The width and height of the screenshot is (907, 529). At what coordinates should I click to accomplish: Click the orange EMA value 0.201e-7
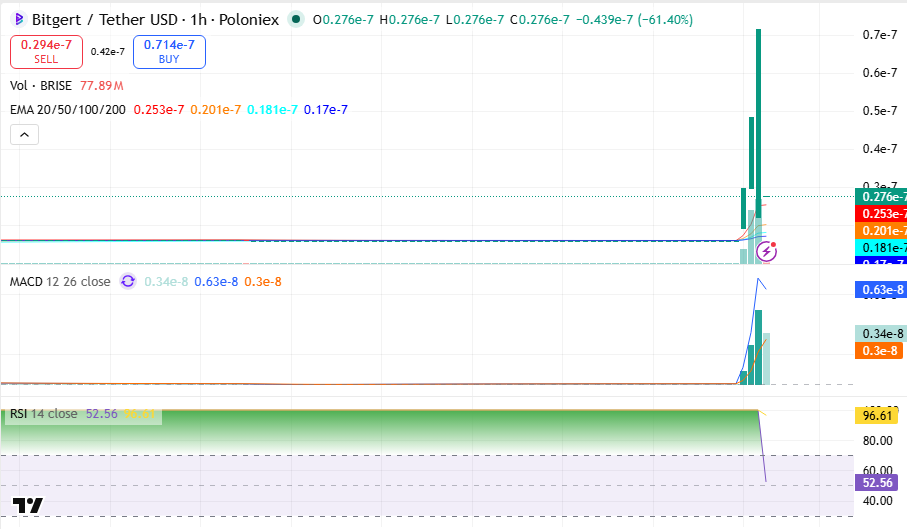coord(216,110)
